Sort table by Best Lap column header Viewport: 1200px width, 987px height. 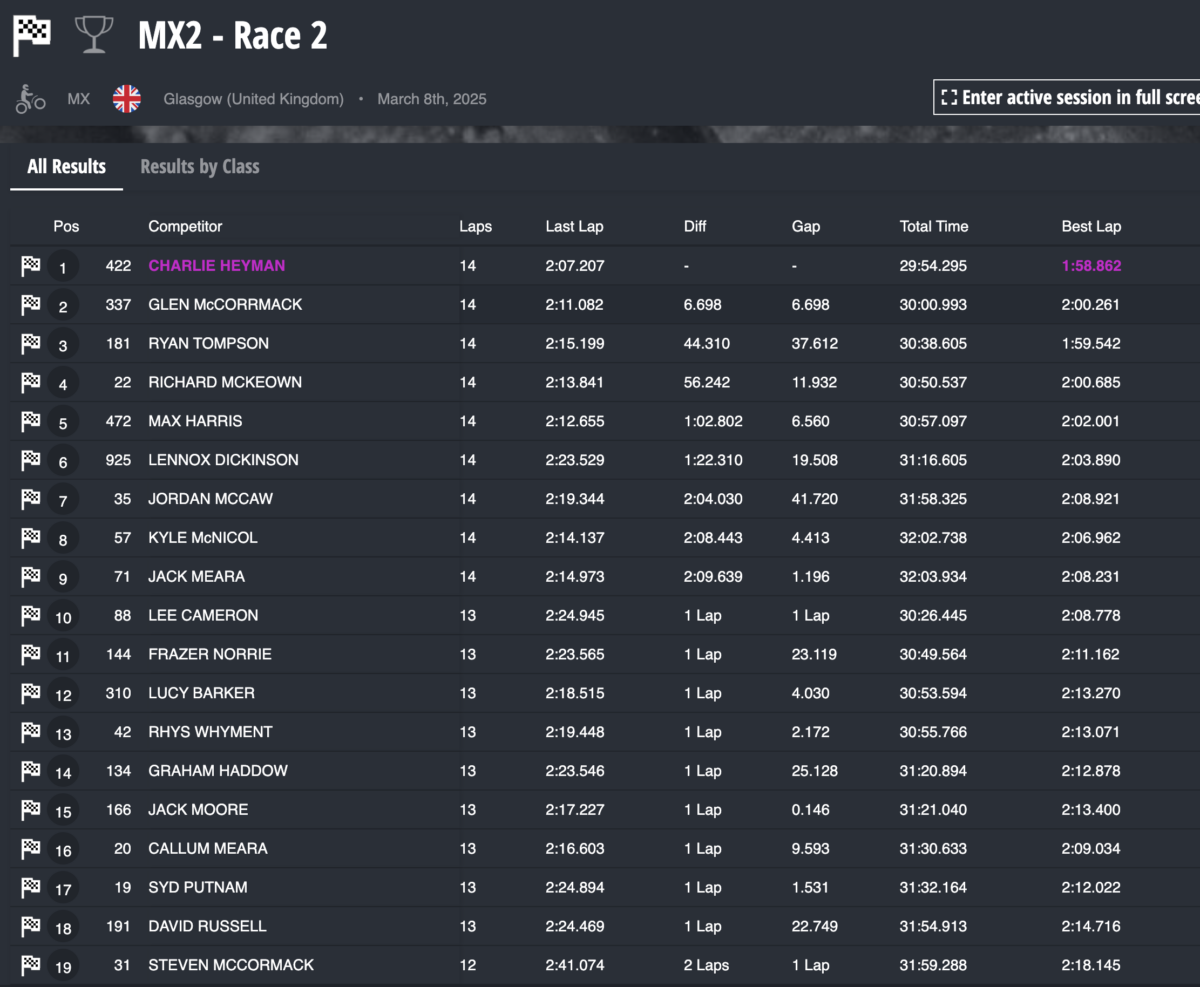(1091, 227)
